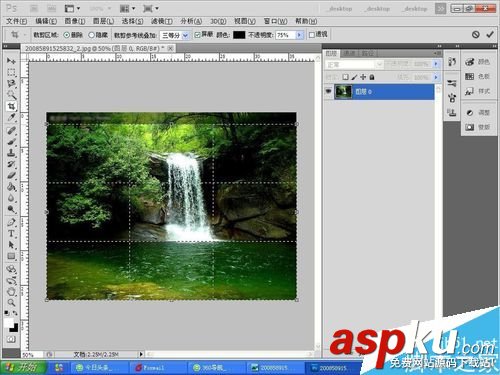Select the Lasso tool
Screen dimensions: 500x375
pyautogui.click(x=11, y=83)
